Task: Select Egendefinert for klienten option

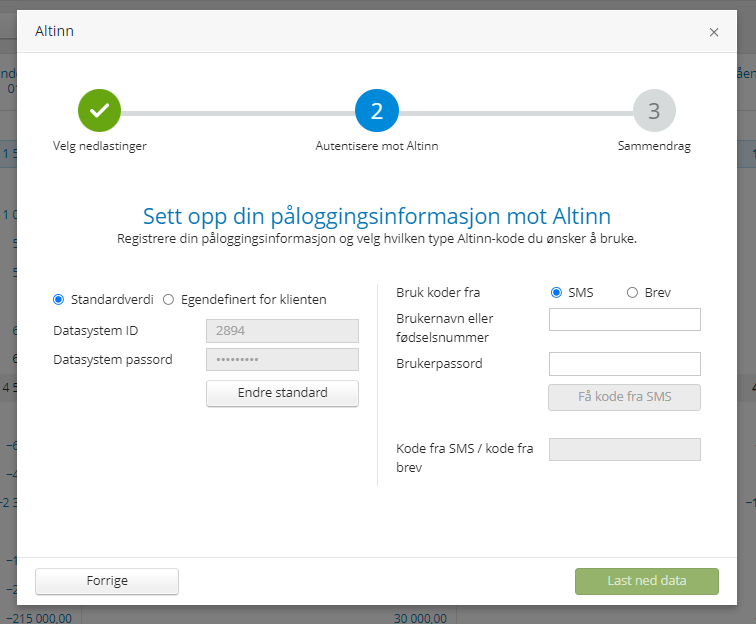Action: [x=168, y=299]
